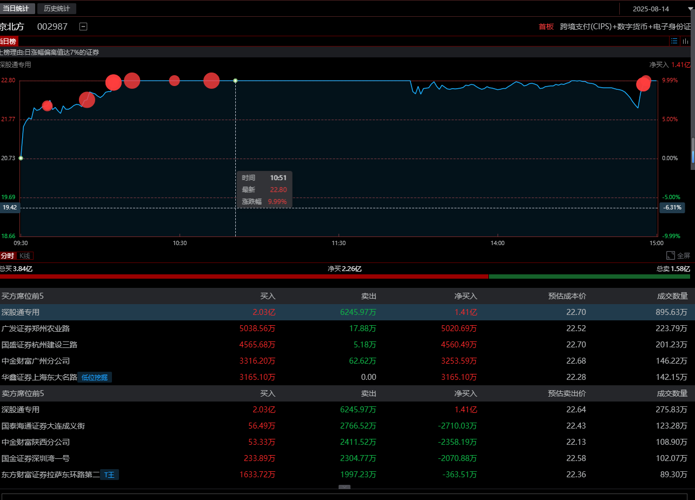The height and width of the screenshot is (500, 695).
Task: Click the red bubble near closing time
Action: 643,83
